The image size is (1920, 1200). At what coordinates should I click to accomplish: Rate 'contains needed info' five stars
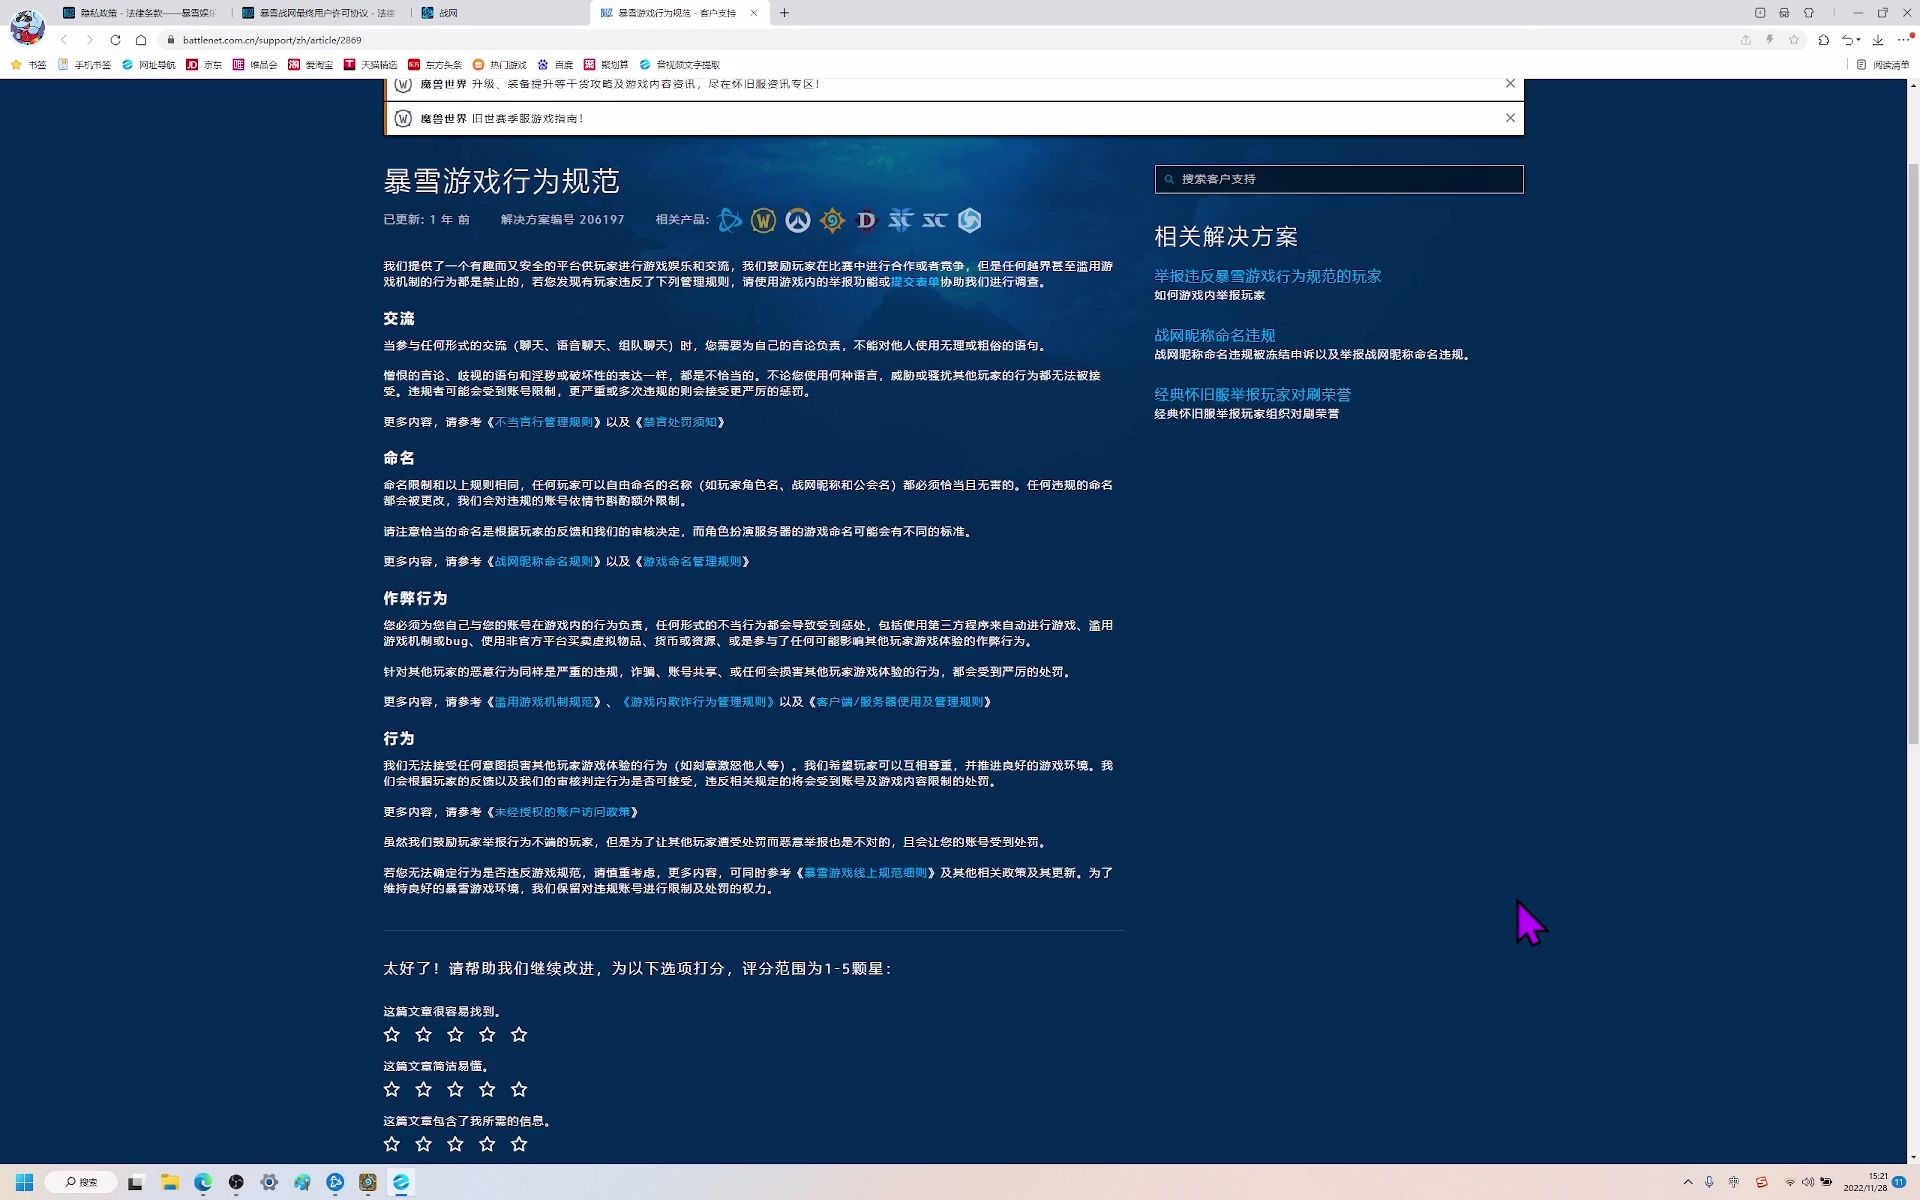(x=519, y=1144)
